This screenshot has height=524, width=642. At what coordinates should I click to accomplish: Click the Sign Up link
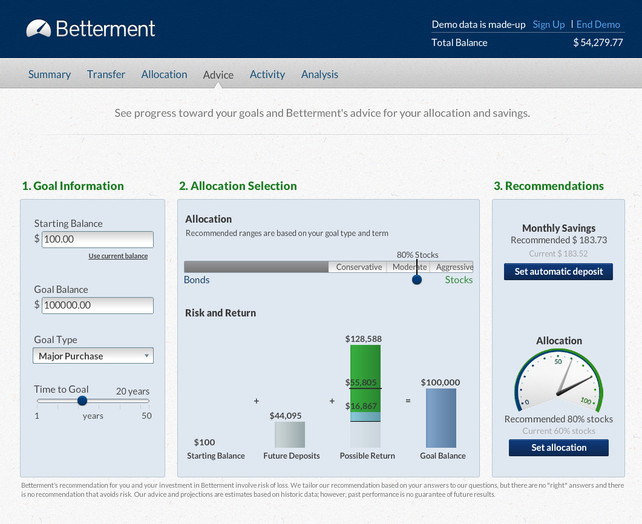[x=549, y=25]
